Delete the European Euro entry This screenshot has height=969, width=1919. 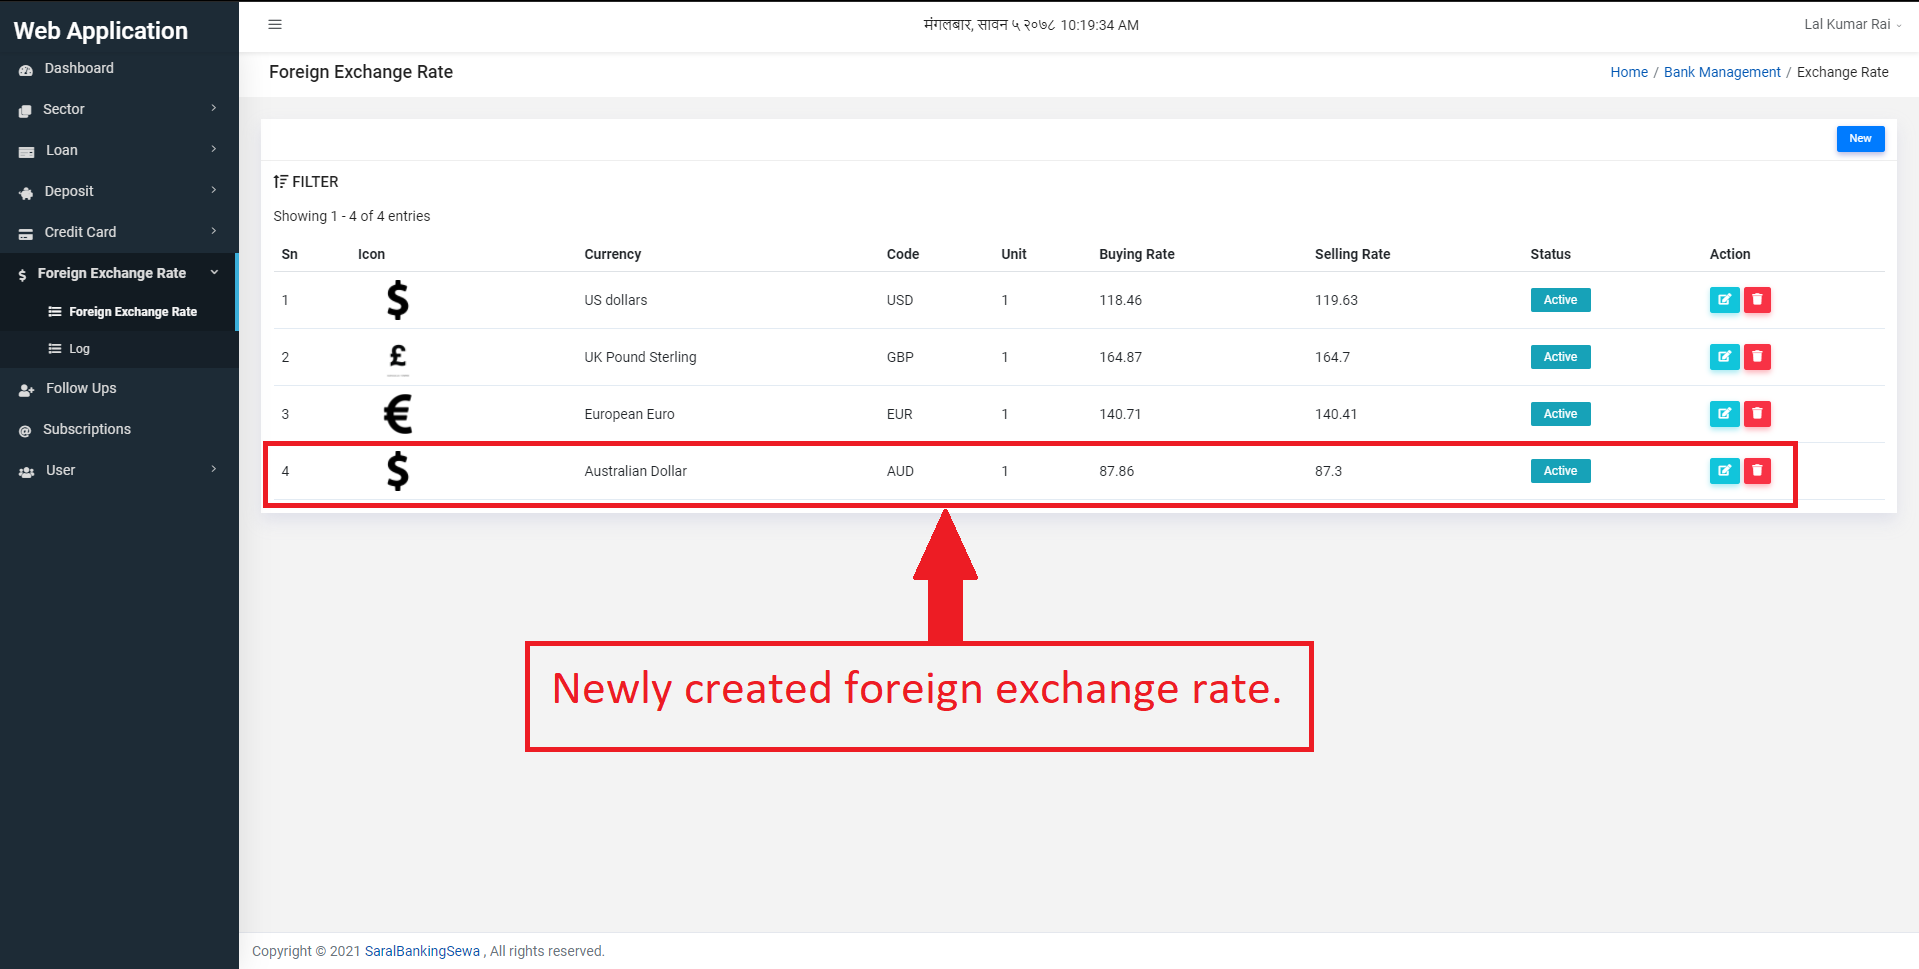(x=1757, y=414)
